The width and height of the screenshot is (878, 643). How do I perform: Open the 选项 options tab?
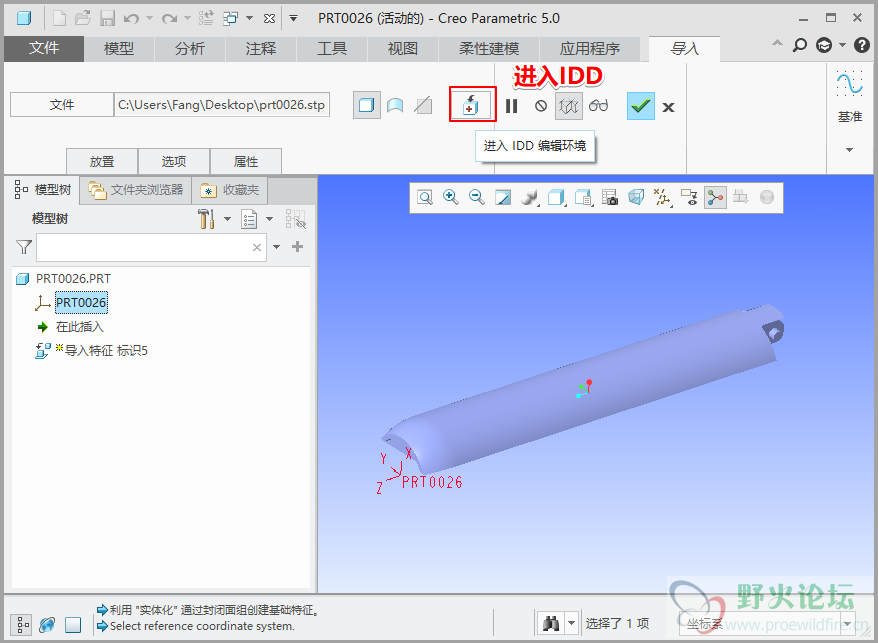(x=174, y=161)
